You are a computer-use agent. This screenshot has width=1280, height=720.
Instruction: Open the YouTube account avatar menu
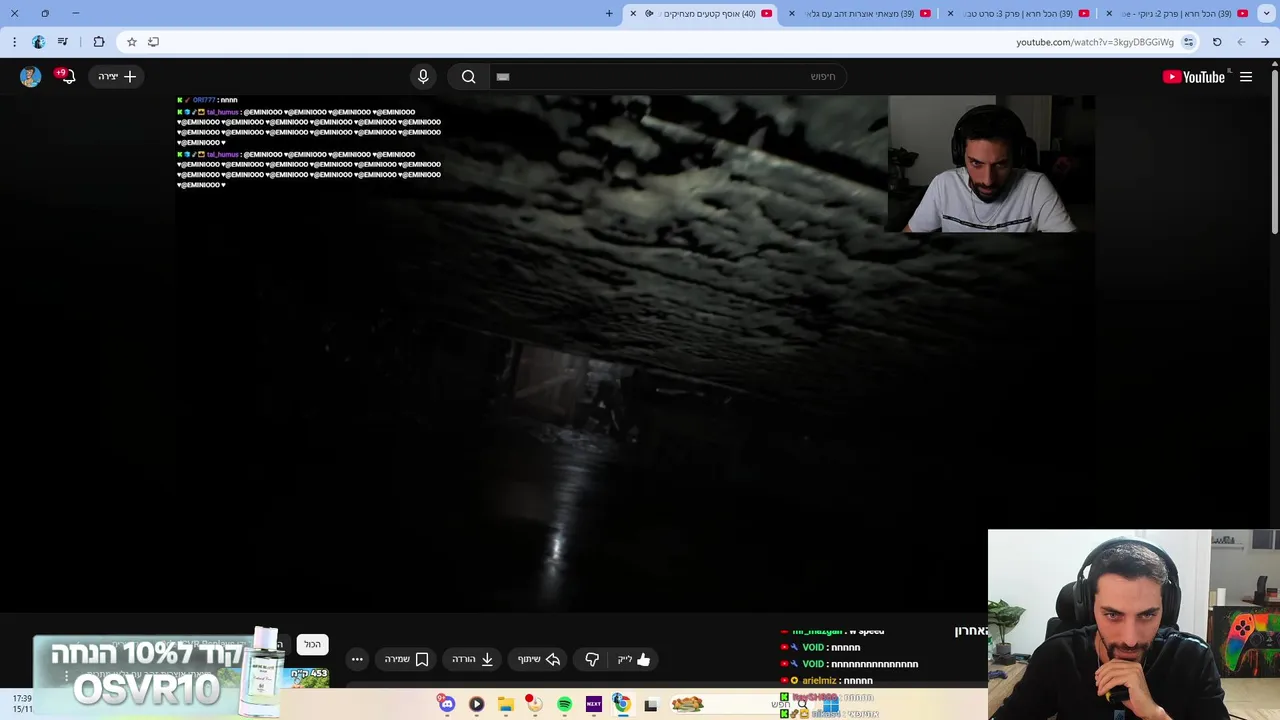coord(30,76)
